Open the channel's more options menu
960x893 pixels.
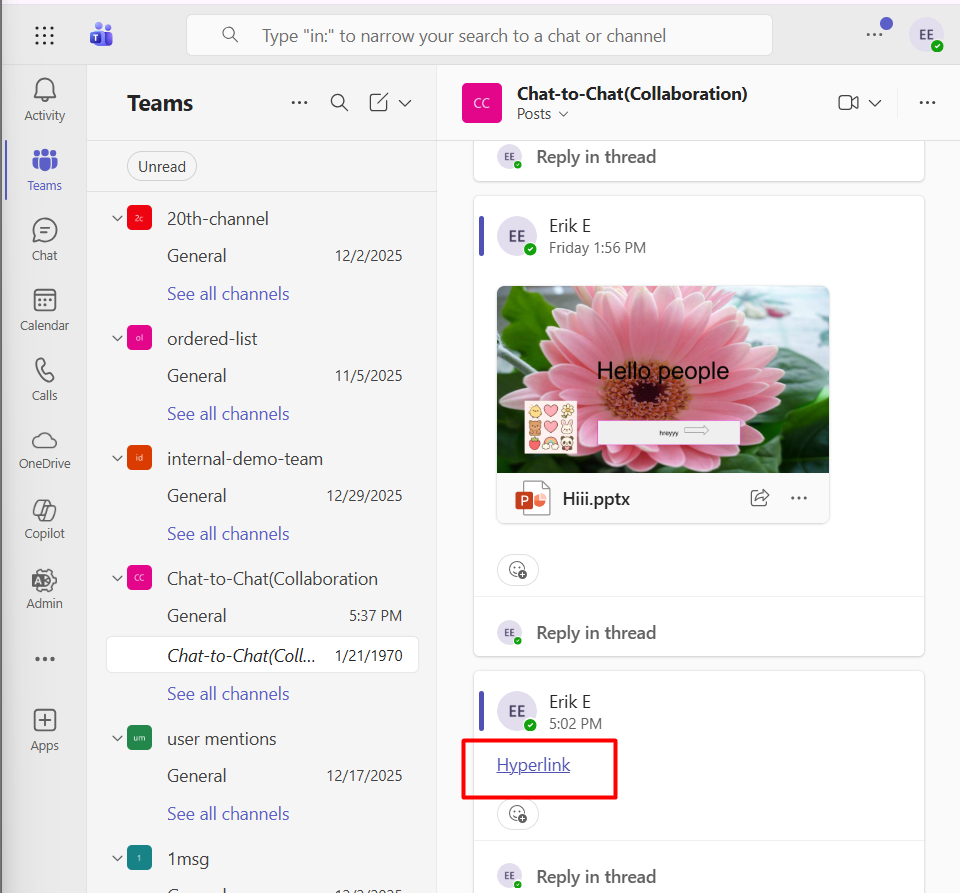pyautogui.click(x=927, y=102)
